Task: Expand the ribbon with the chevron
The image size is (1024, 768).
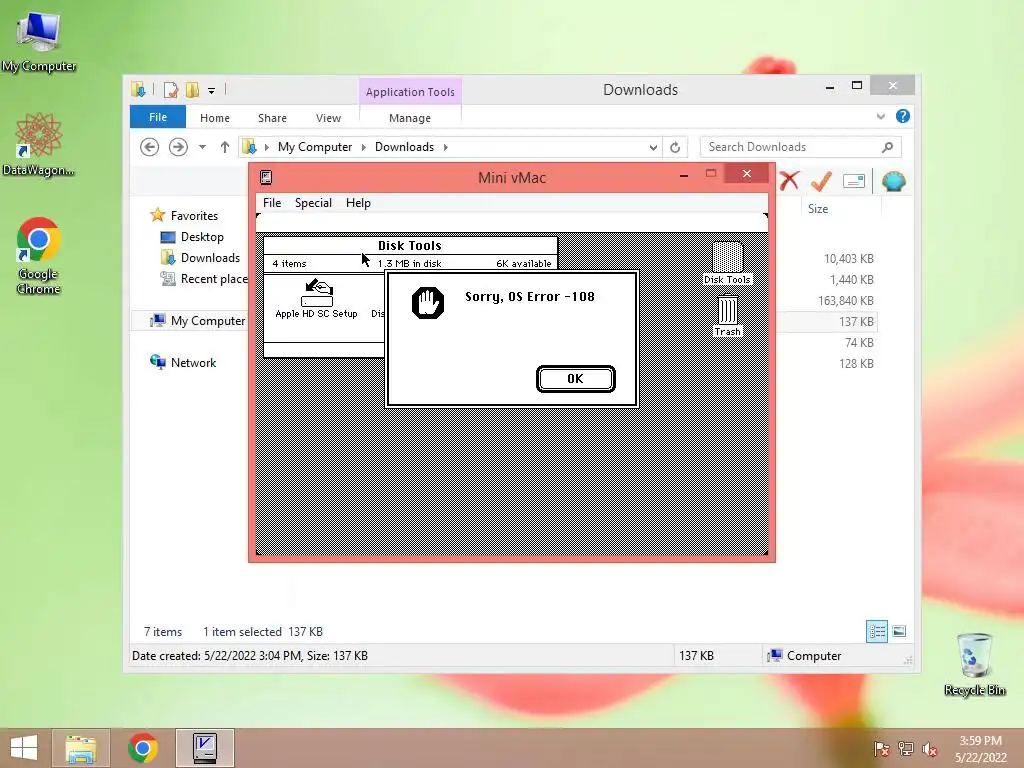Action: coord(880,117)
